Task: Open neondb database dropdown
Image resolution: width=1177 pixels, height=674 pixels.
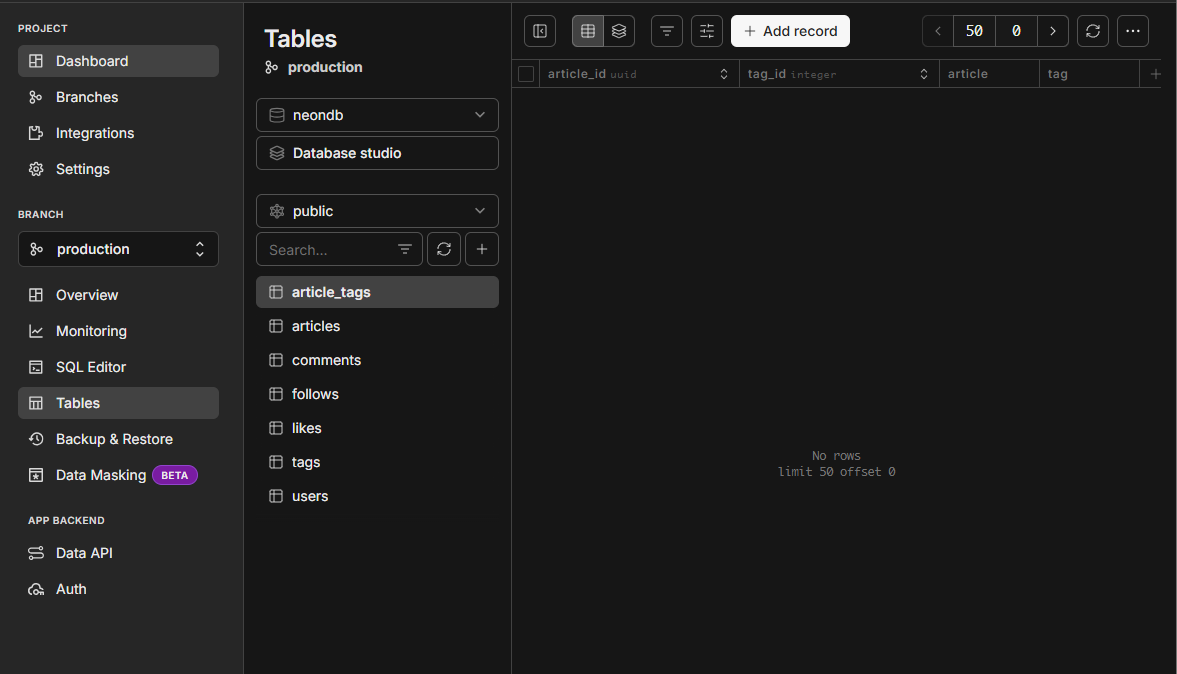Action: point(378,115)
